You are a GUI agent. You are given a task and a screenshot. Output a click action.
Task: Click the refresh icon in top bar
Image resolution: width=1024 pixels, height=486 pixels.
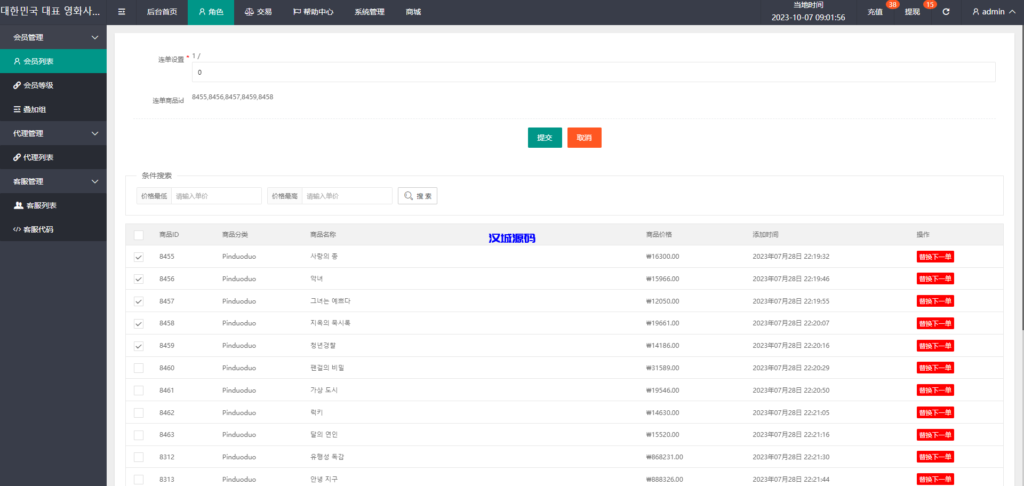[946, 12]
